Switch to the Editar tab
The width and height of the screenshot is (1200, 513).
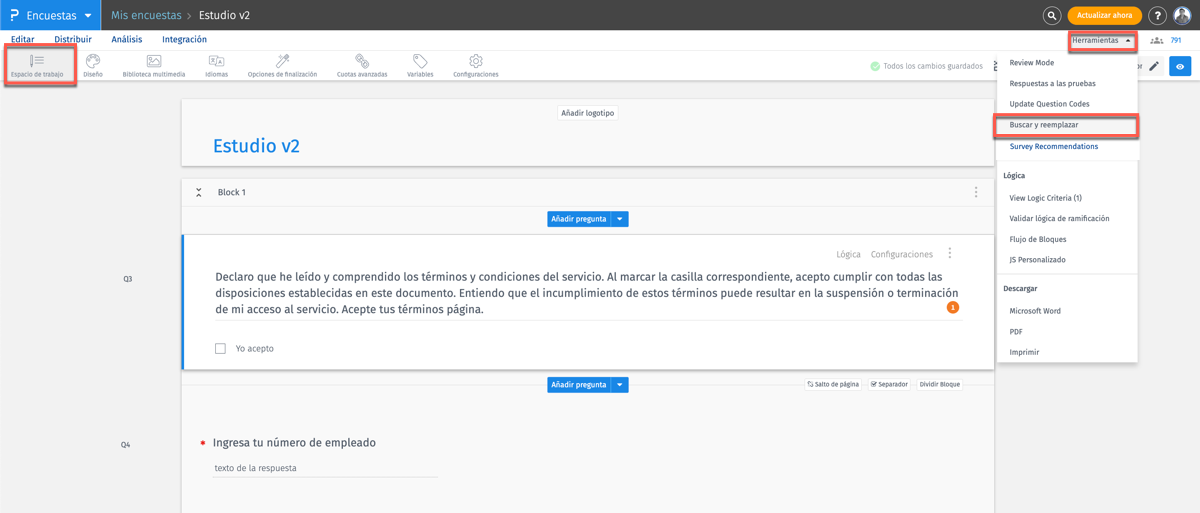pyautogui.click(x=22, y=40)
